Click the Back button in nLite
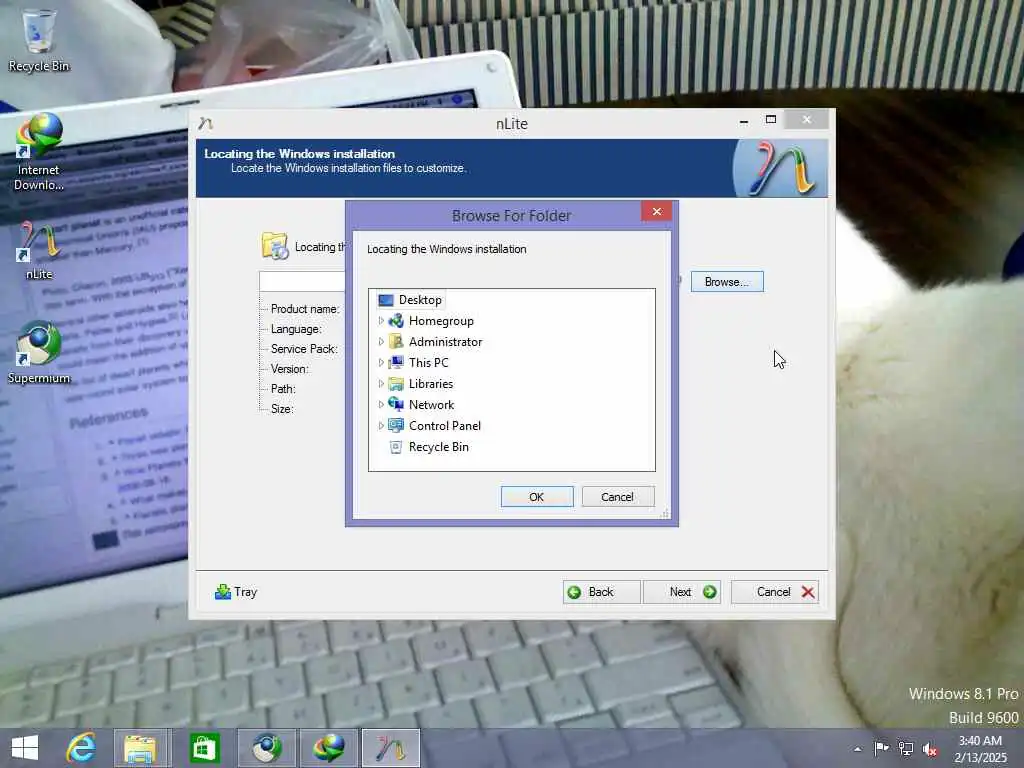The width and height of the screenshot is (1024, 768). (x=601, y=592)
